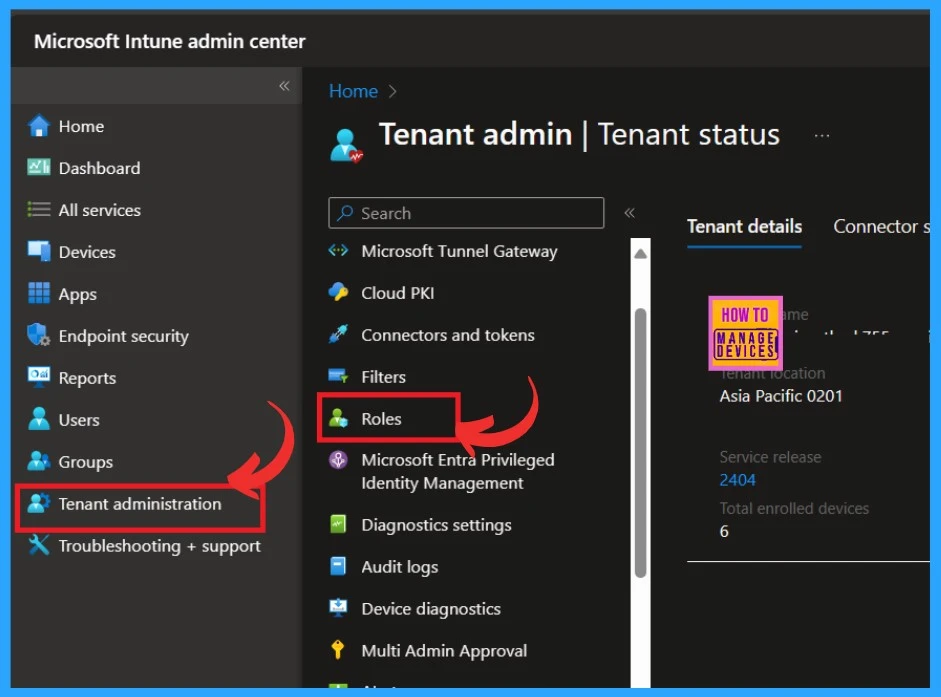Open Multi Admin Approval entry
Viewport: 941px width, 697px height.
[444, 651]
